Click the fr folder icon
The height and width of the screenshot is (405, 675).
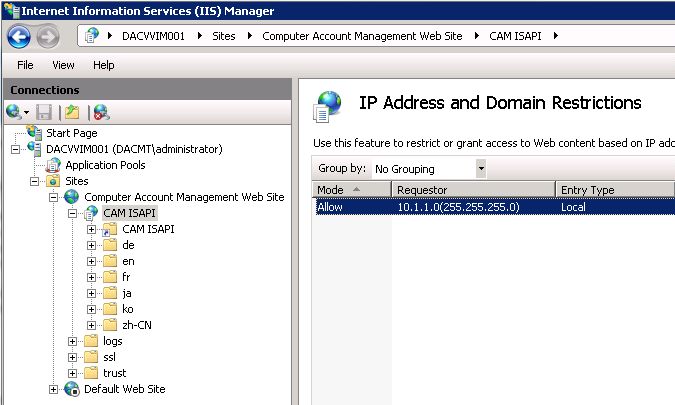pos(110,277)
